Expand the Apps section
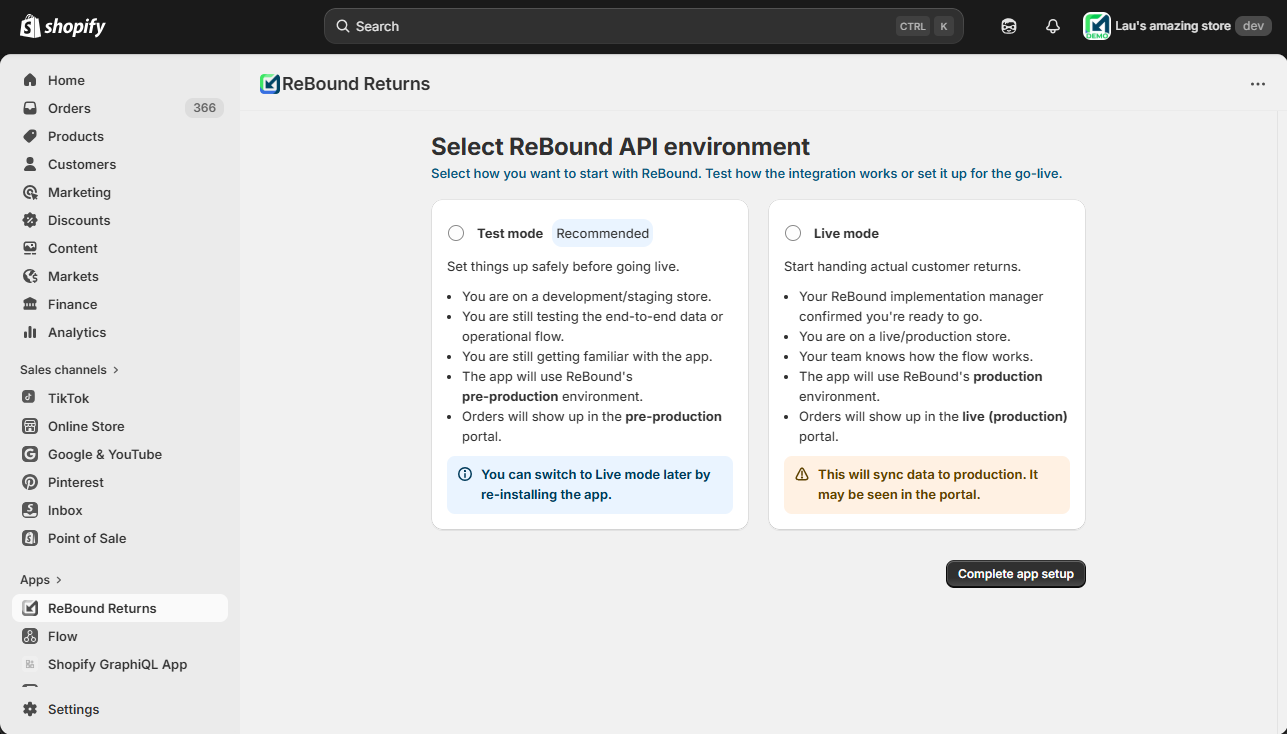Viewport: 1287px width, 734px height. coord(41,580)
